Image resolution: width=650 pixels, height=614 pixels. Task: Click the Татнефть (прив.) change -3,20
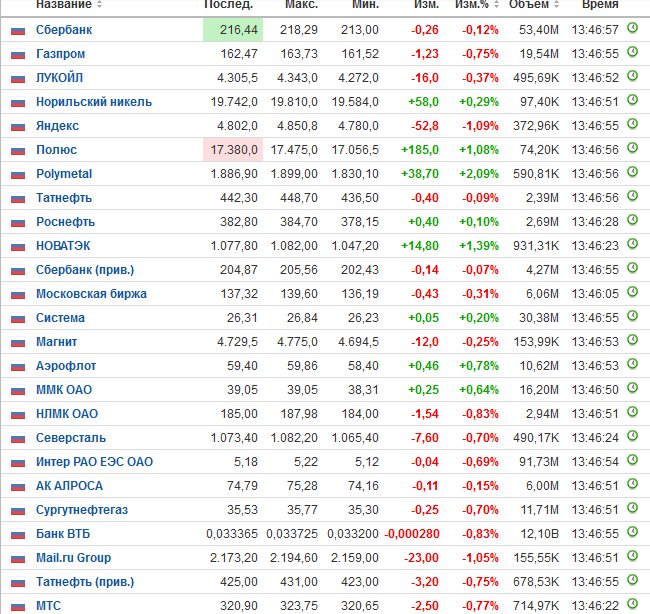424,582
